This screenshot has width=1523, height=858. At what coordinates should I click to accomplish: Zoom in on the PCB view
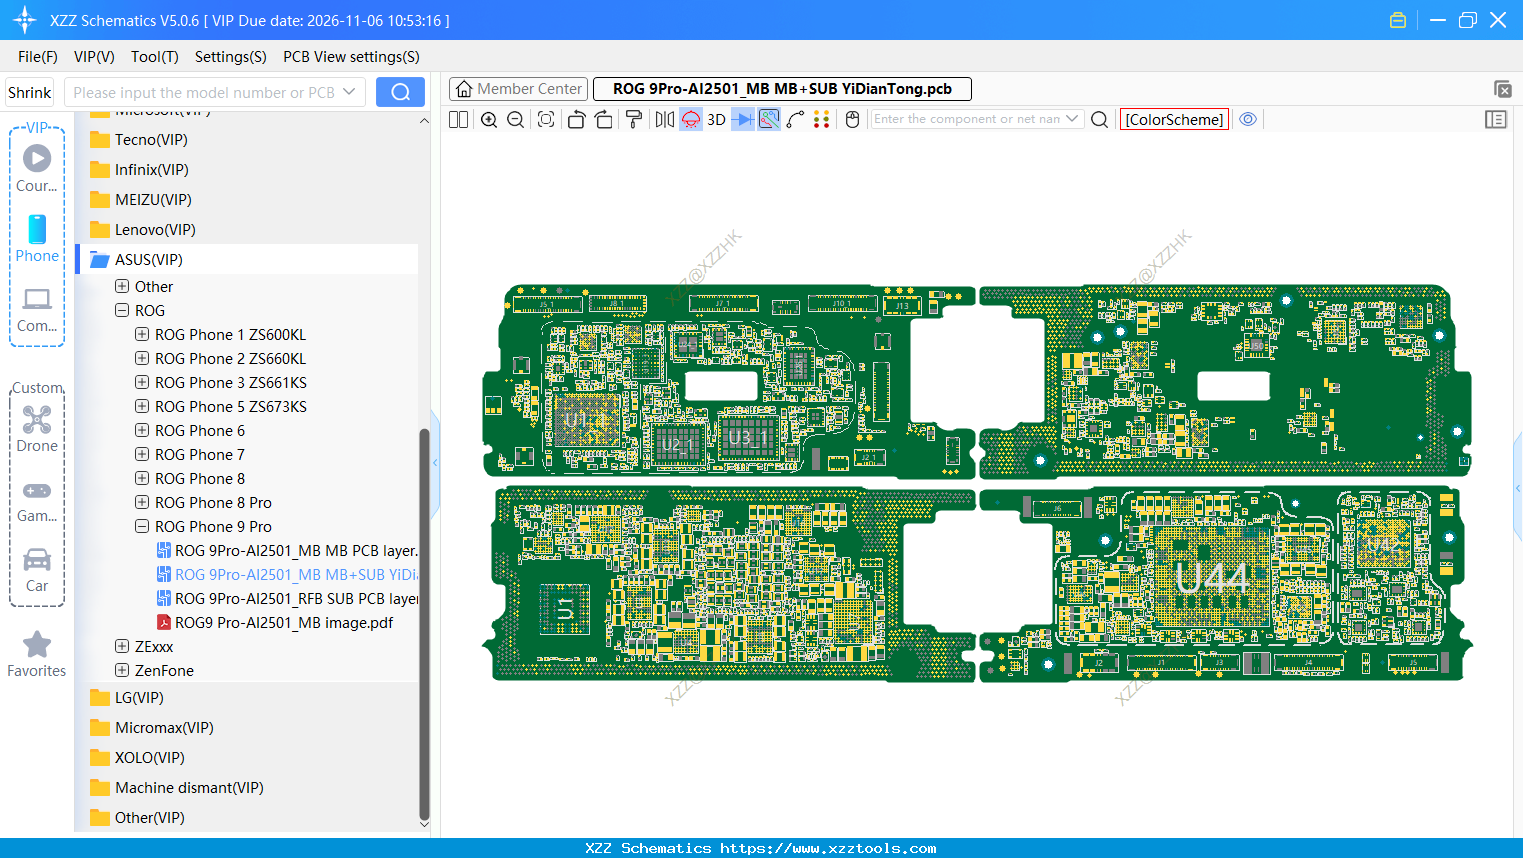pos(489,119)
